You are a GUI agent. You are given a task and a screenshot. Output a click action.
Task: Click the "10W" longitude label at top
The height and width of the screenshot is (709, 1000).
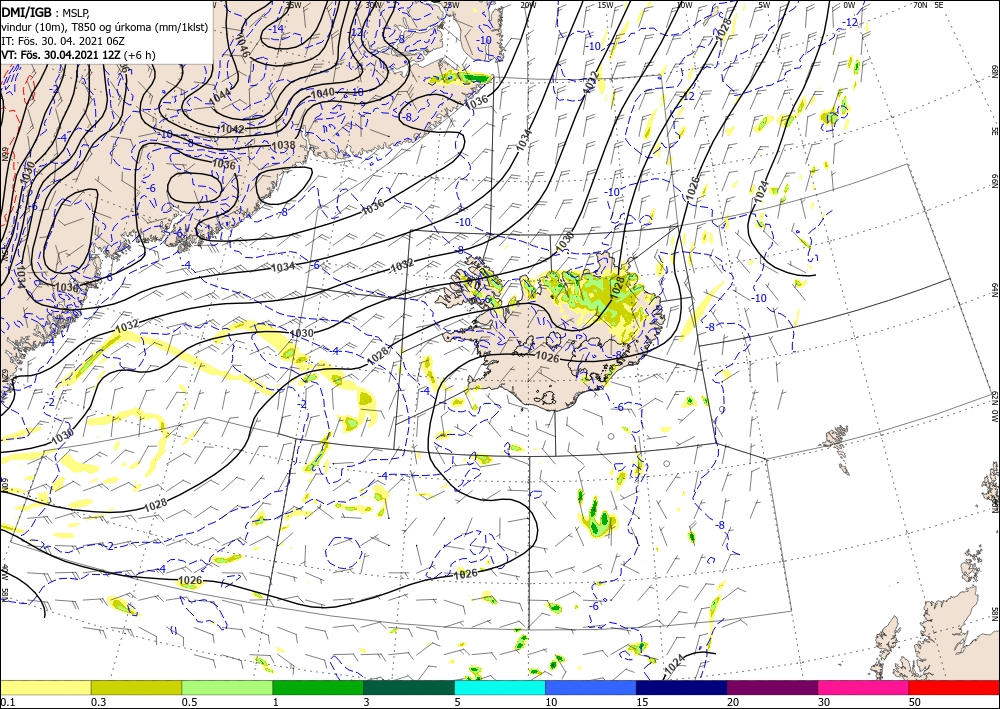[x=684, y=5]
